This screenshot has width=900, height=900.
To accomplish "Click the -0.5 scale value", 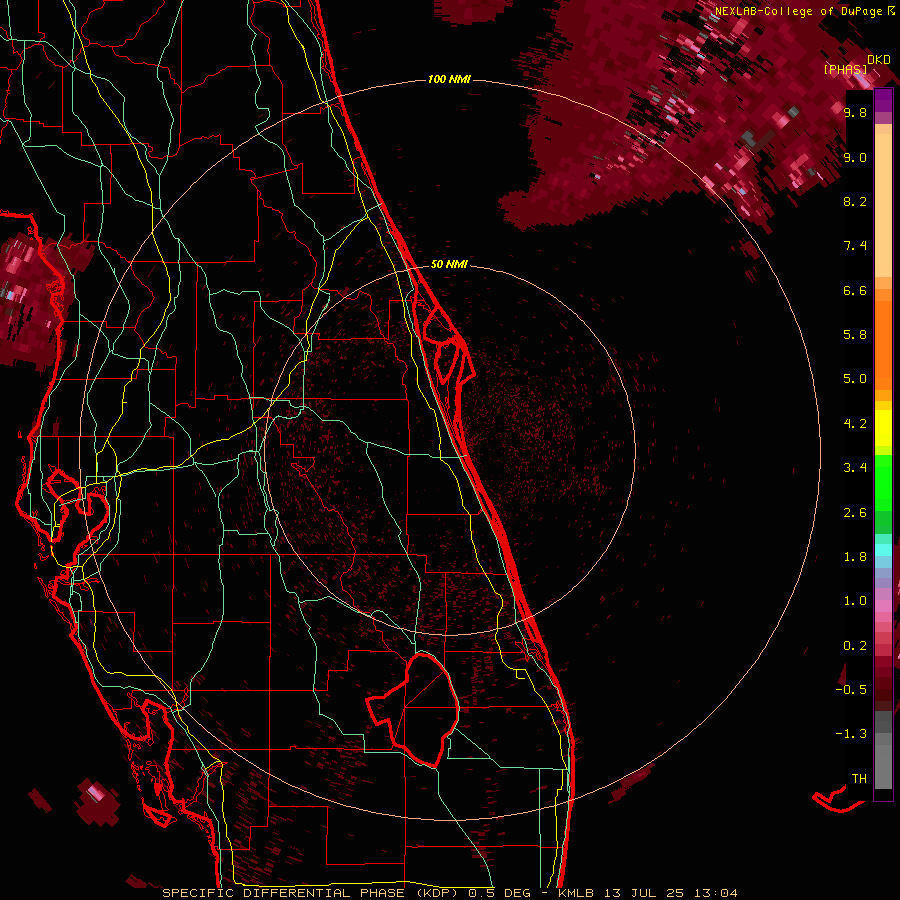I will 851,690.
